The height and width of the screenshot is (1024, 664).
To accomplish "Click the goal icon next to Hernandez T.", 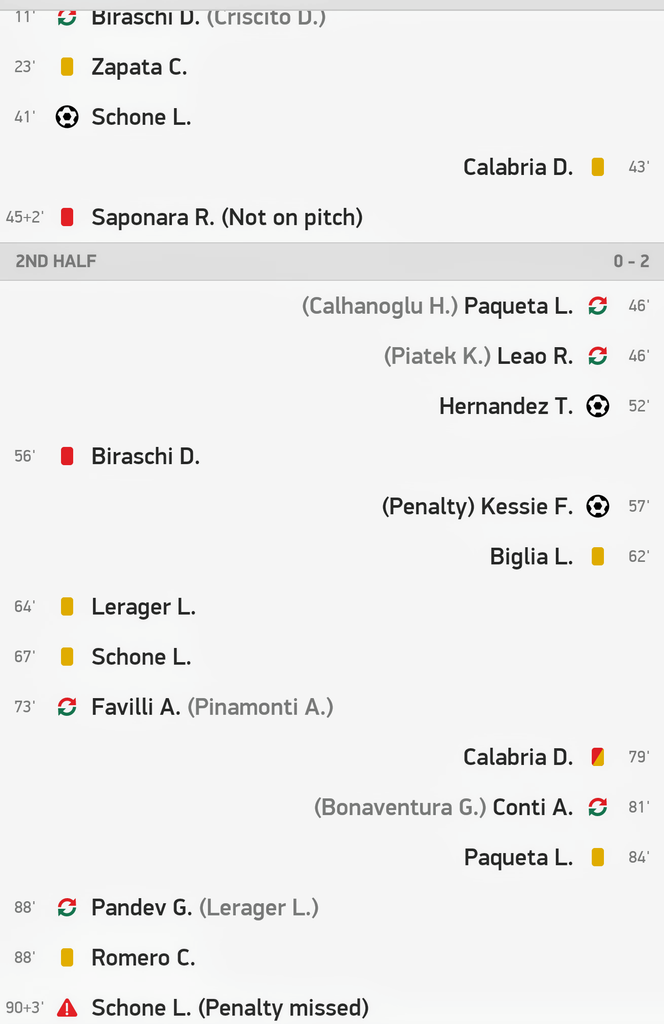I will tap(598, 406).
